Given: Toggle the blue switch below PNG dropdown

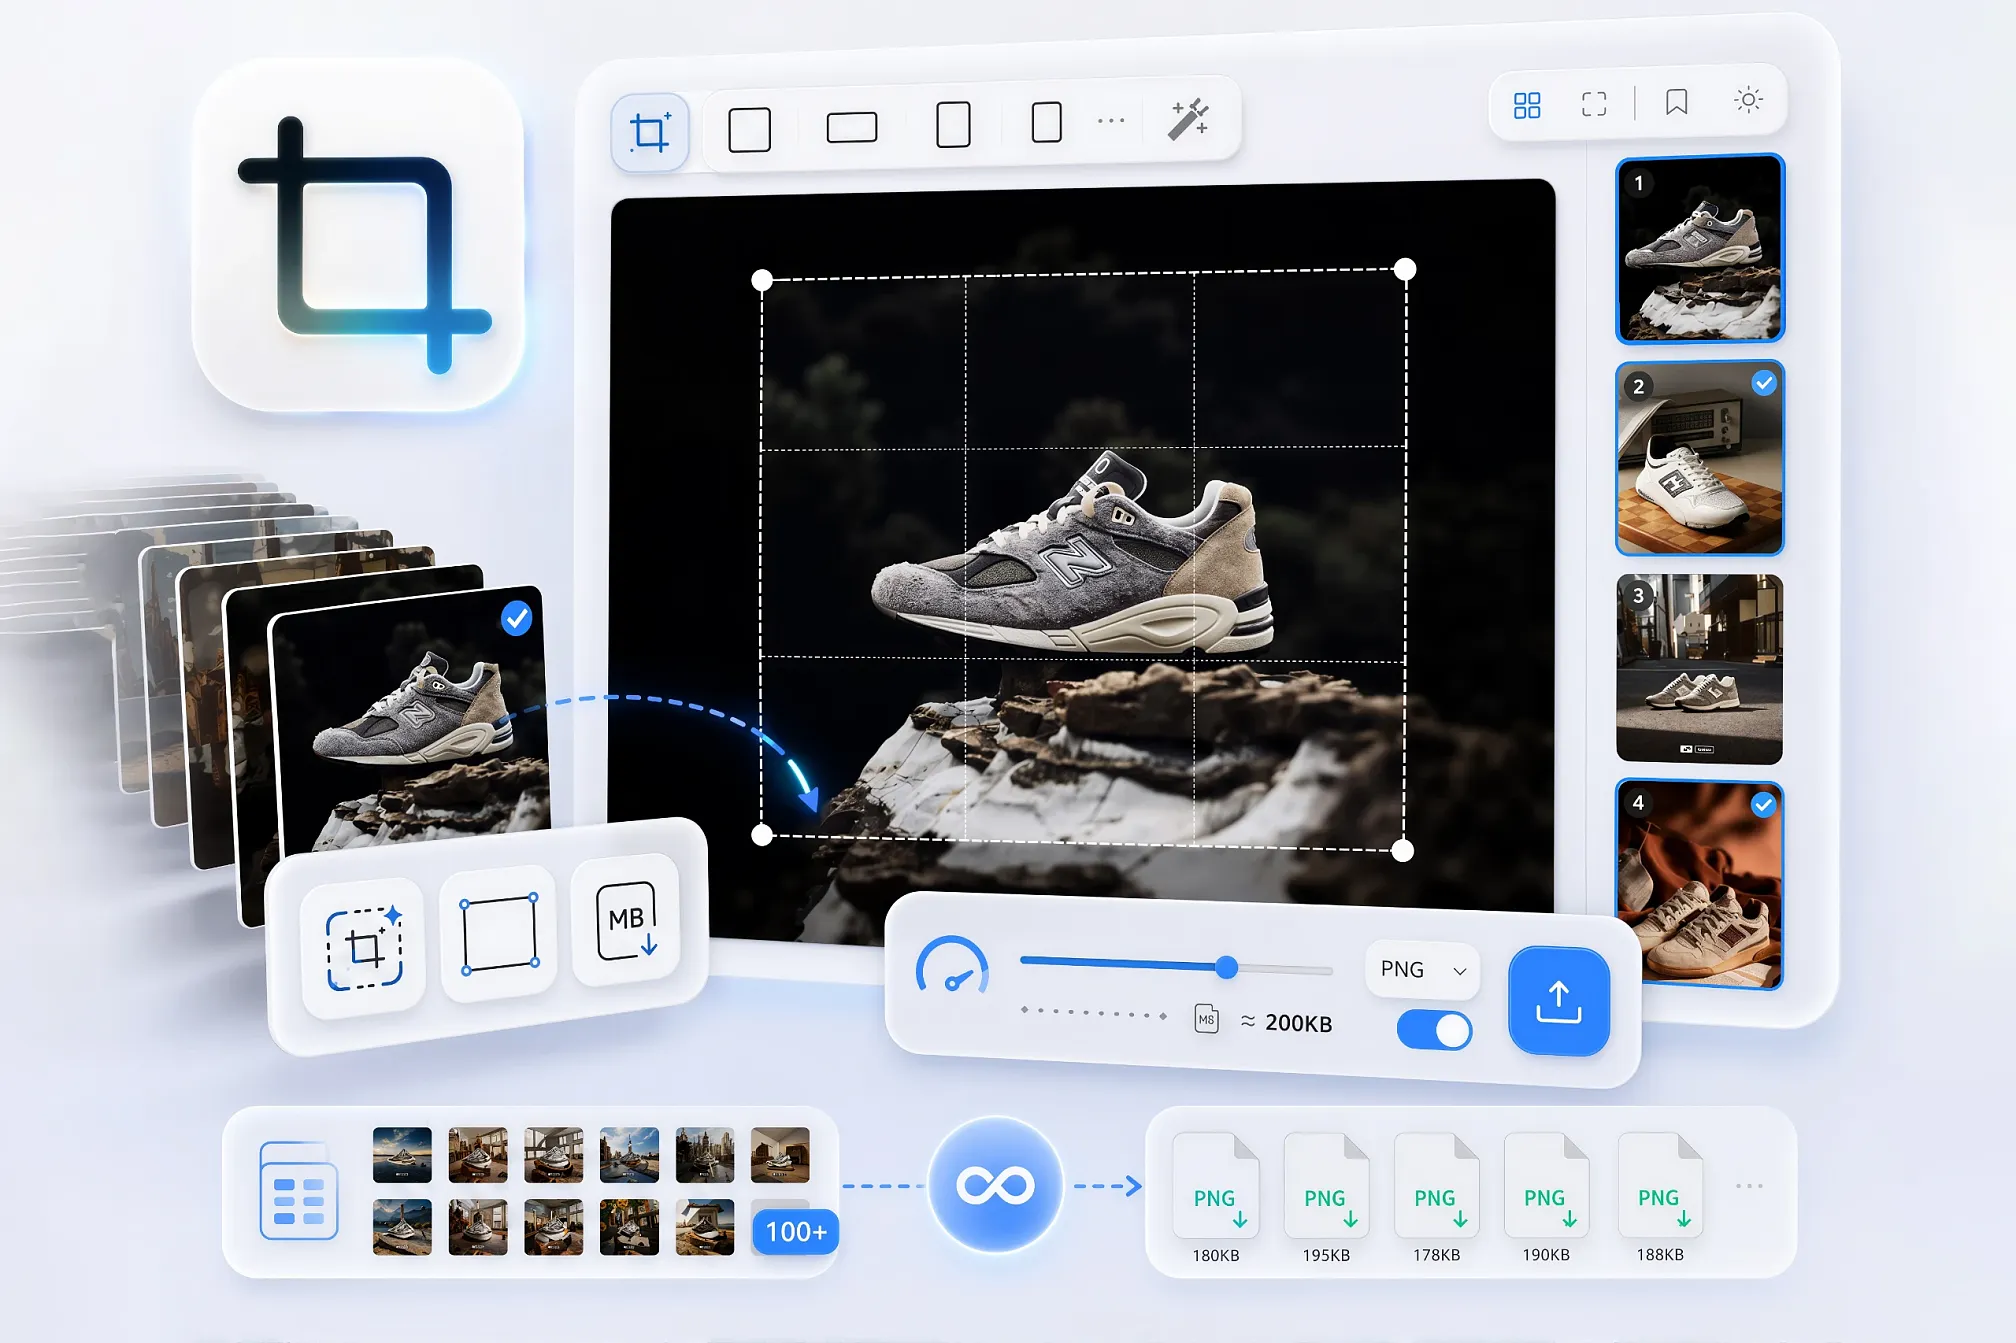Looking at the screenshot, I should click(x=1434, y=1030).
